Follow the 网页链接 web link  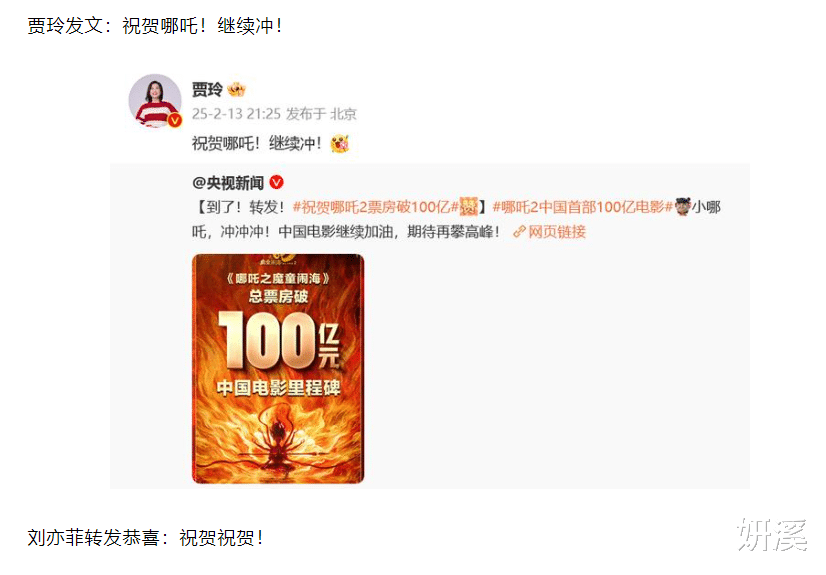tap(557, 232)
